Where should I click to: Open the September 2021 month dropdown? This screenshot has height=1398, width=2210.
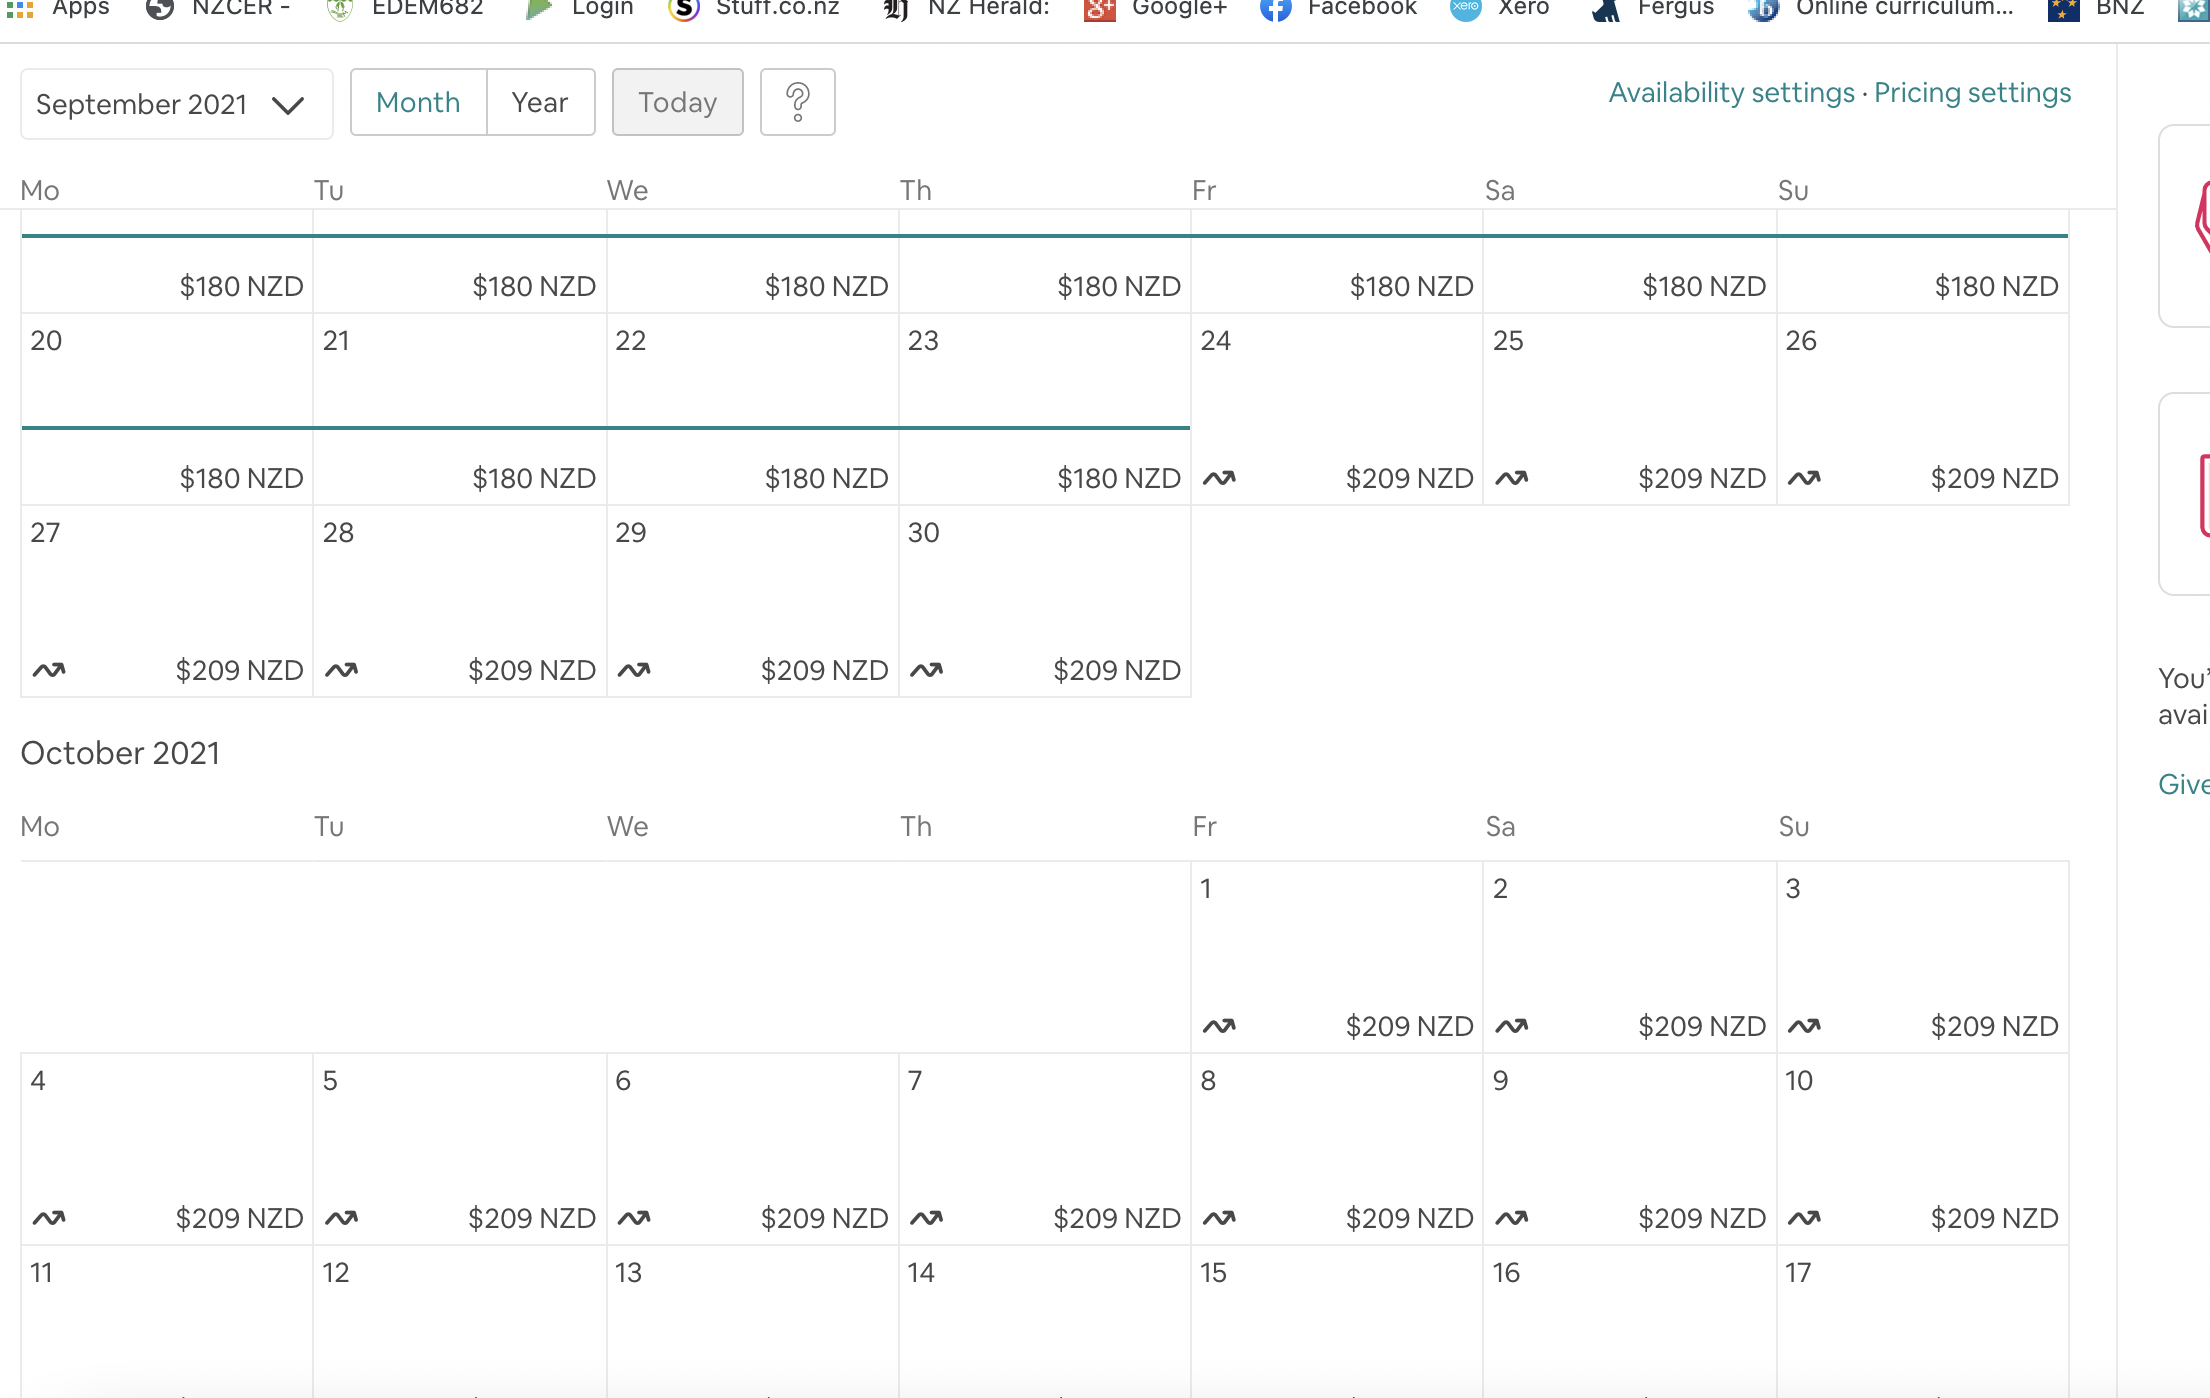click(176, 104)
